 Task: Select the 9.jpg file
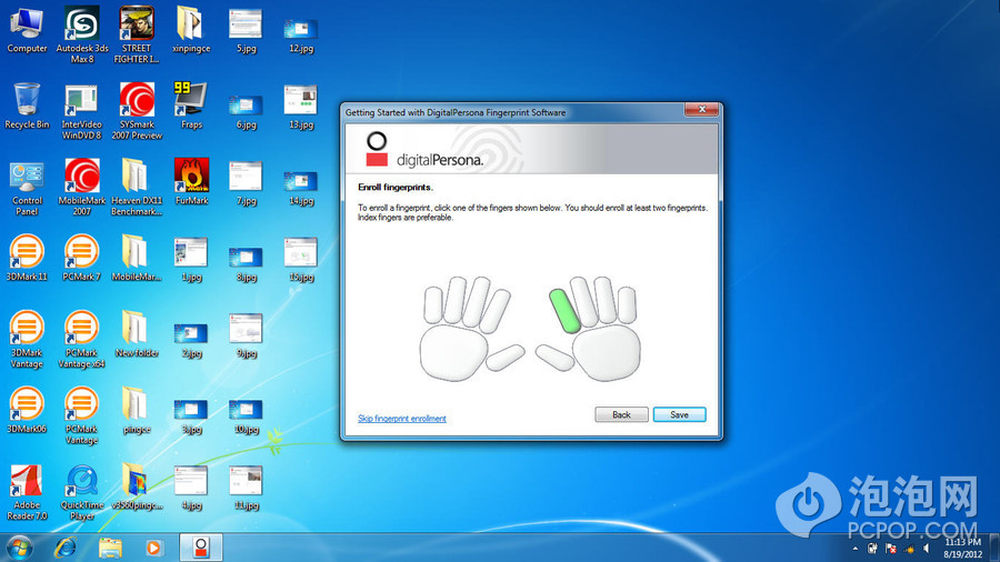coord(246,336)
